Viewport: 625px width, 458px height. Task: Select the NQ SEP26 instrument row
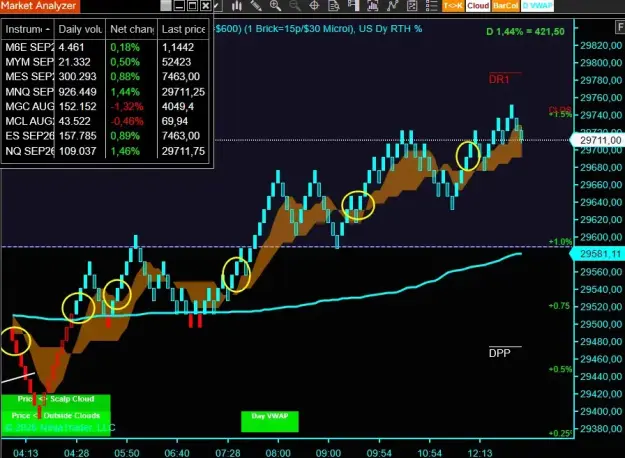[105, 151]
